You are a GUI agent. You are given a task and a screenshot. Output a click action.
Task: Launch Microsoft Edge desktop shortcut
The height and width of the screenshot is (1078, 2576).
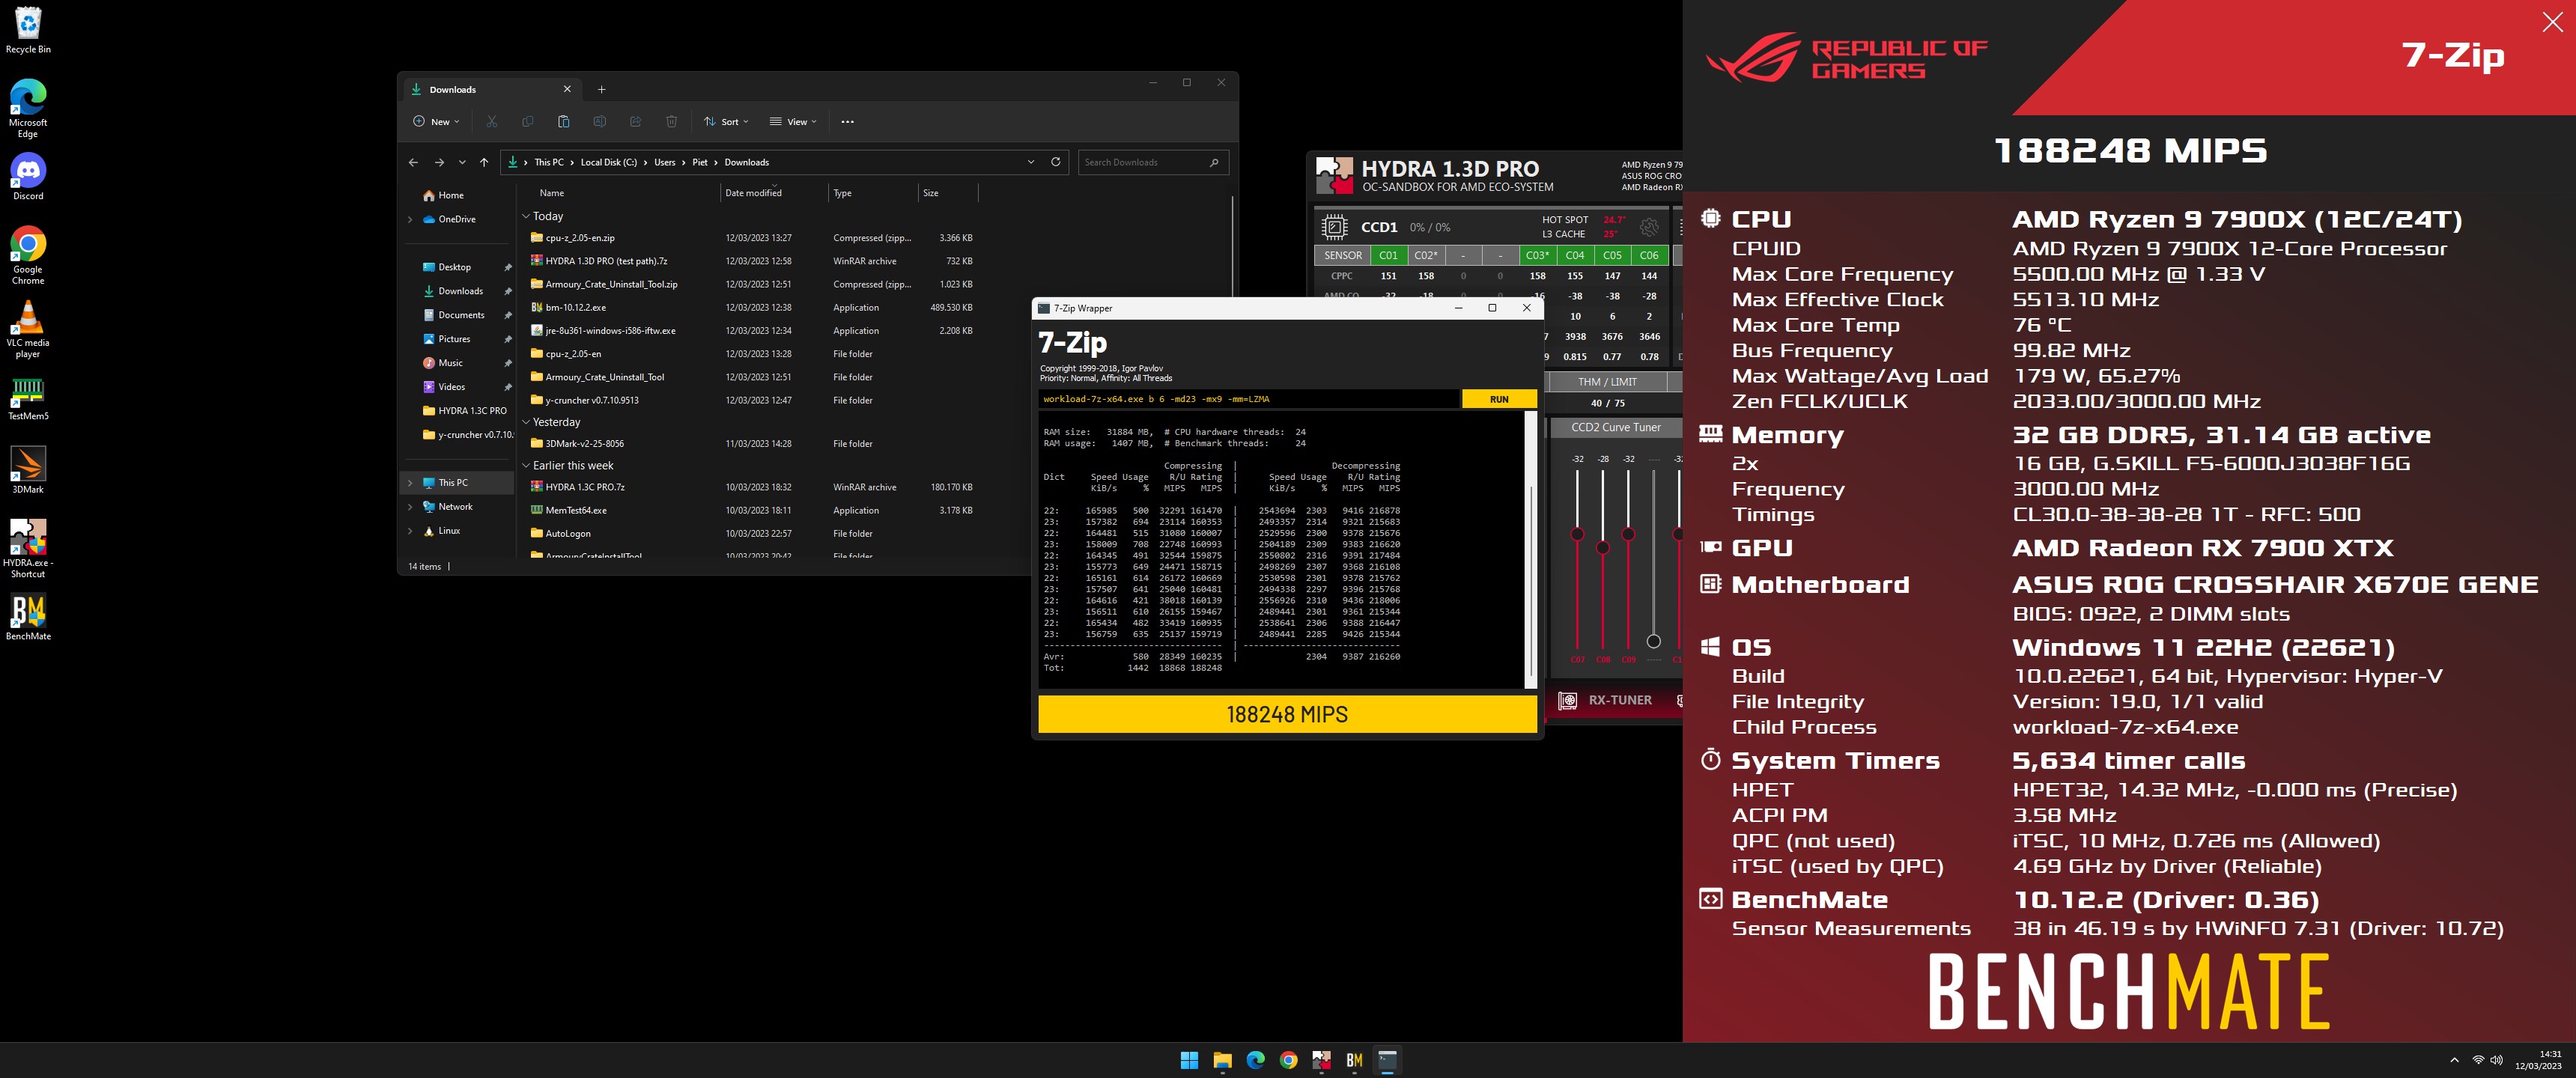(28, 108)
